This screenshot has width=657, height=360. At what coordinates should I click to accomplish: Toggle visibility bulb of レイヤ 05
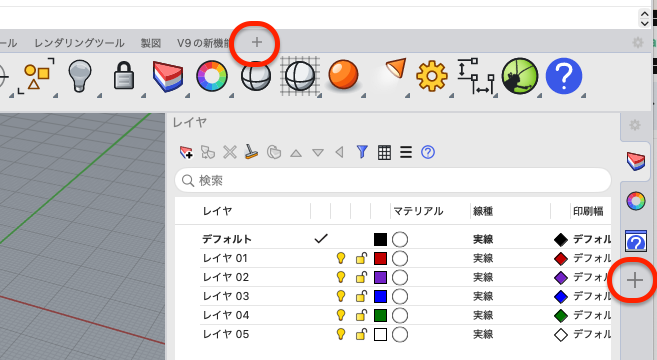[x=341, y=334]
